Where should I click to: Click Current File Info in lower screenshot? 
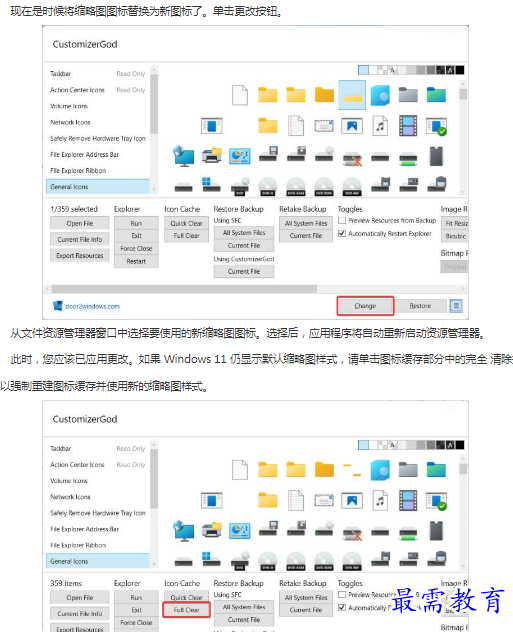80,613
